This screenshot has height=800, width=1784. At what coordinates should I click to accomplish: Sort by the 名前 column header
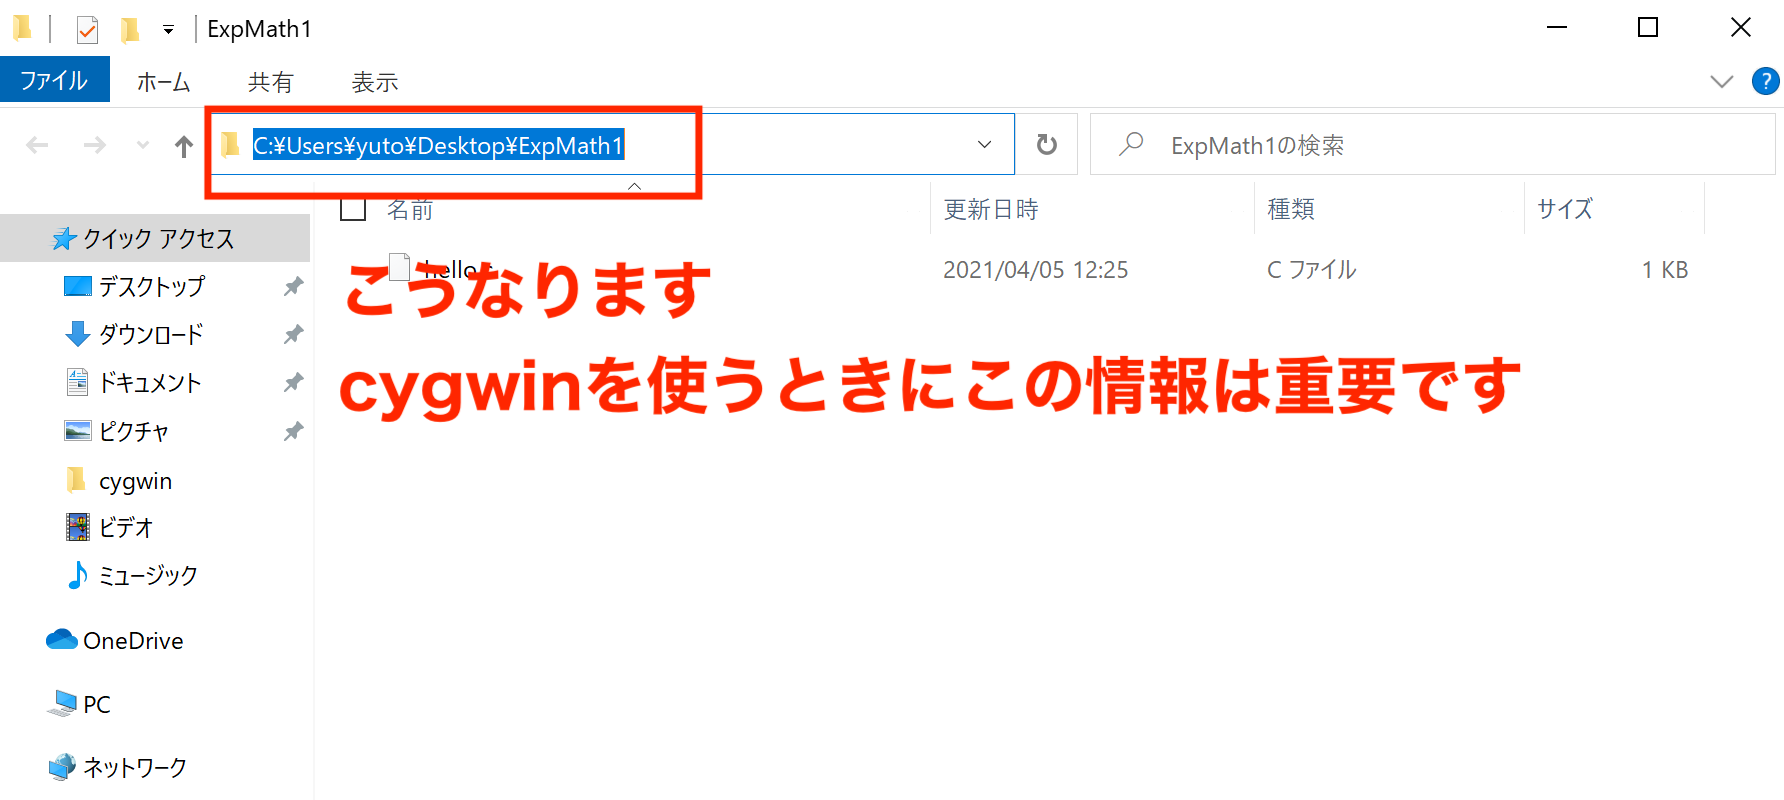point(410,209)
